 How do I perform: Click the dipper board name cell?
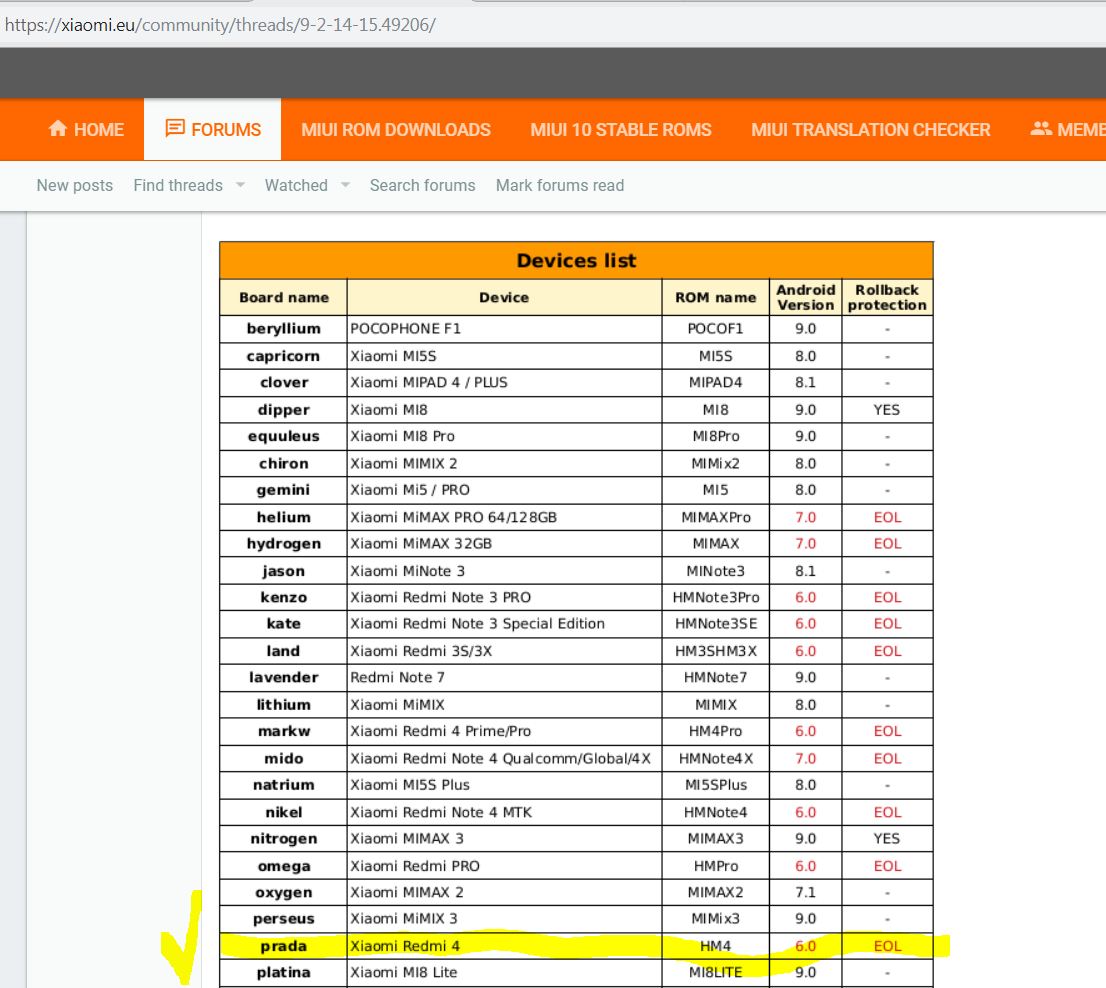pos(284,410)
